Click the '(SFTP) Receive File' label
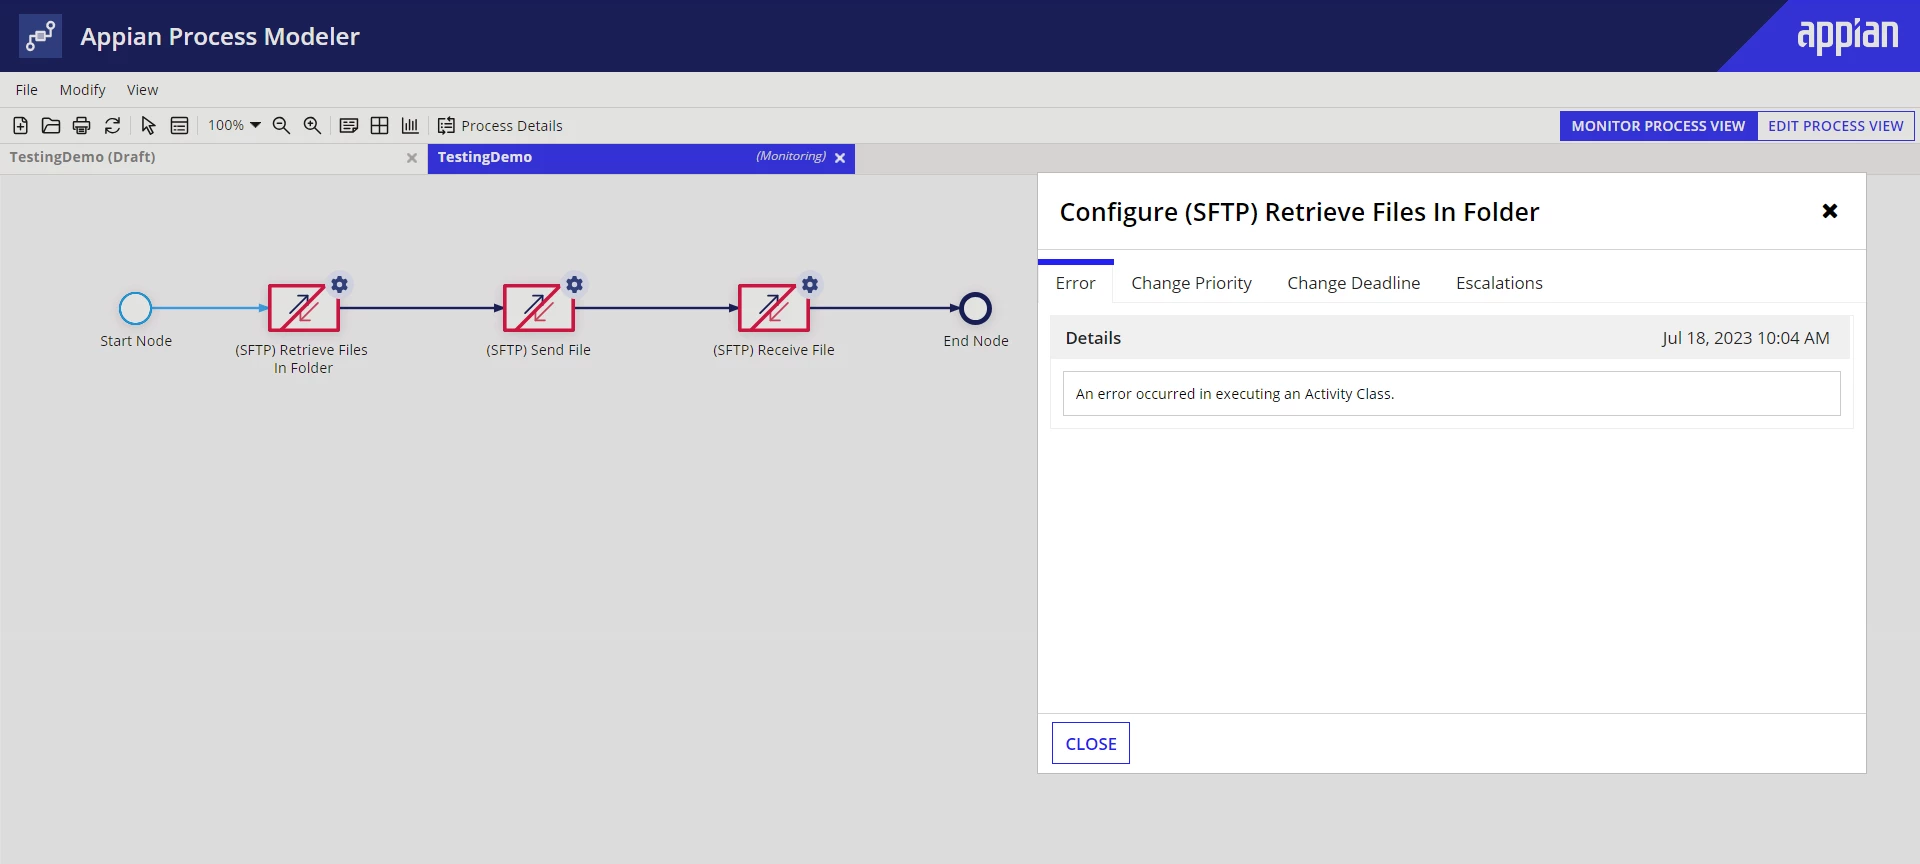 (x=774, y=350)
